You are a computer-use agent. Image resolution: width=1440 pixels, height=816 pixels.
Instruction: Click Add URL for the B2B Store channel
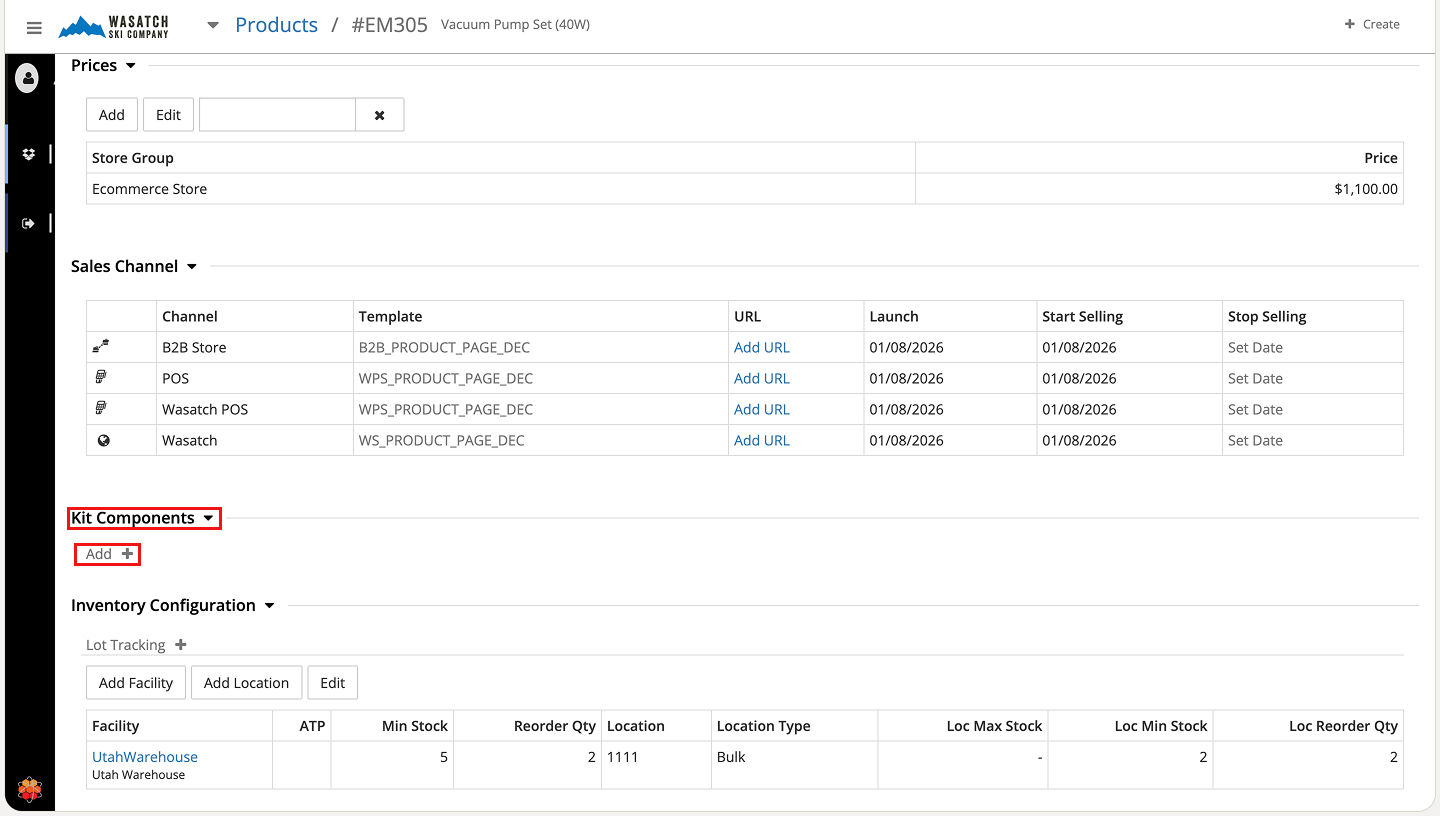click(761, 348)
